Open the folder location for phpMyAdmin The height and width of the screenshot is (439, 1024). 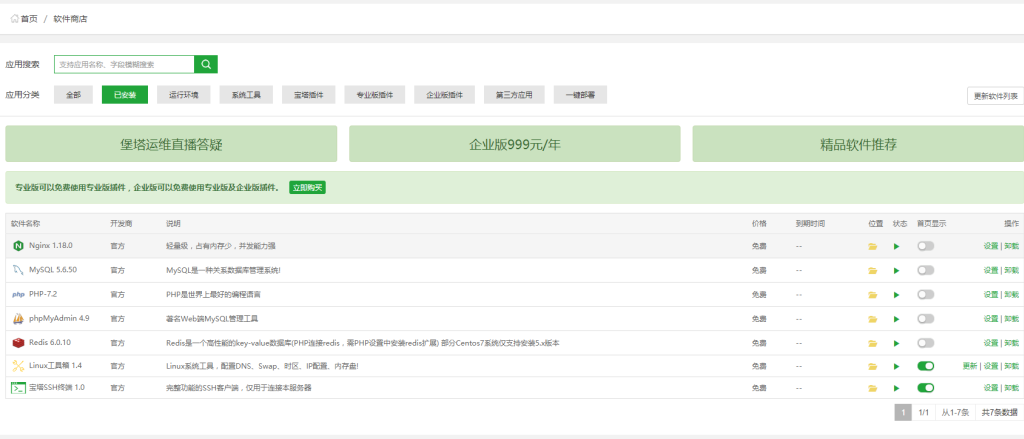click(872, 319)
